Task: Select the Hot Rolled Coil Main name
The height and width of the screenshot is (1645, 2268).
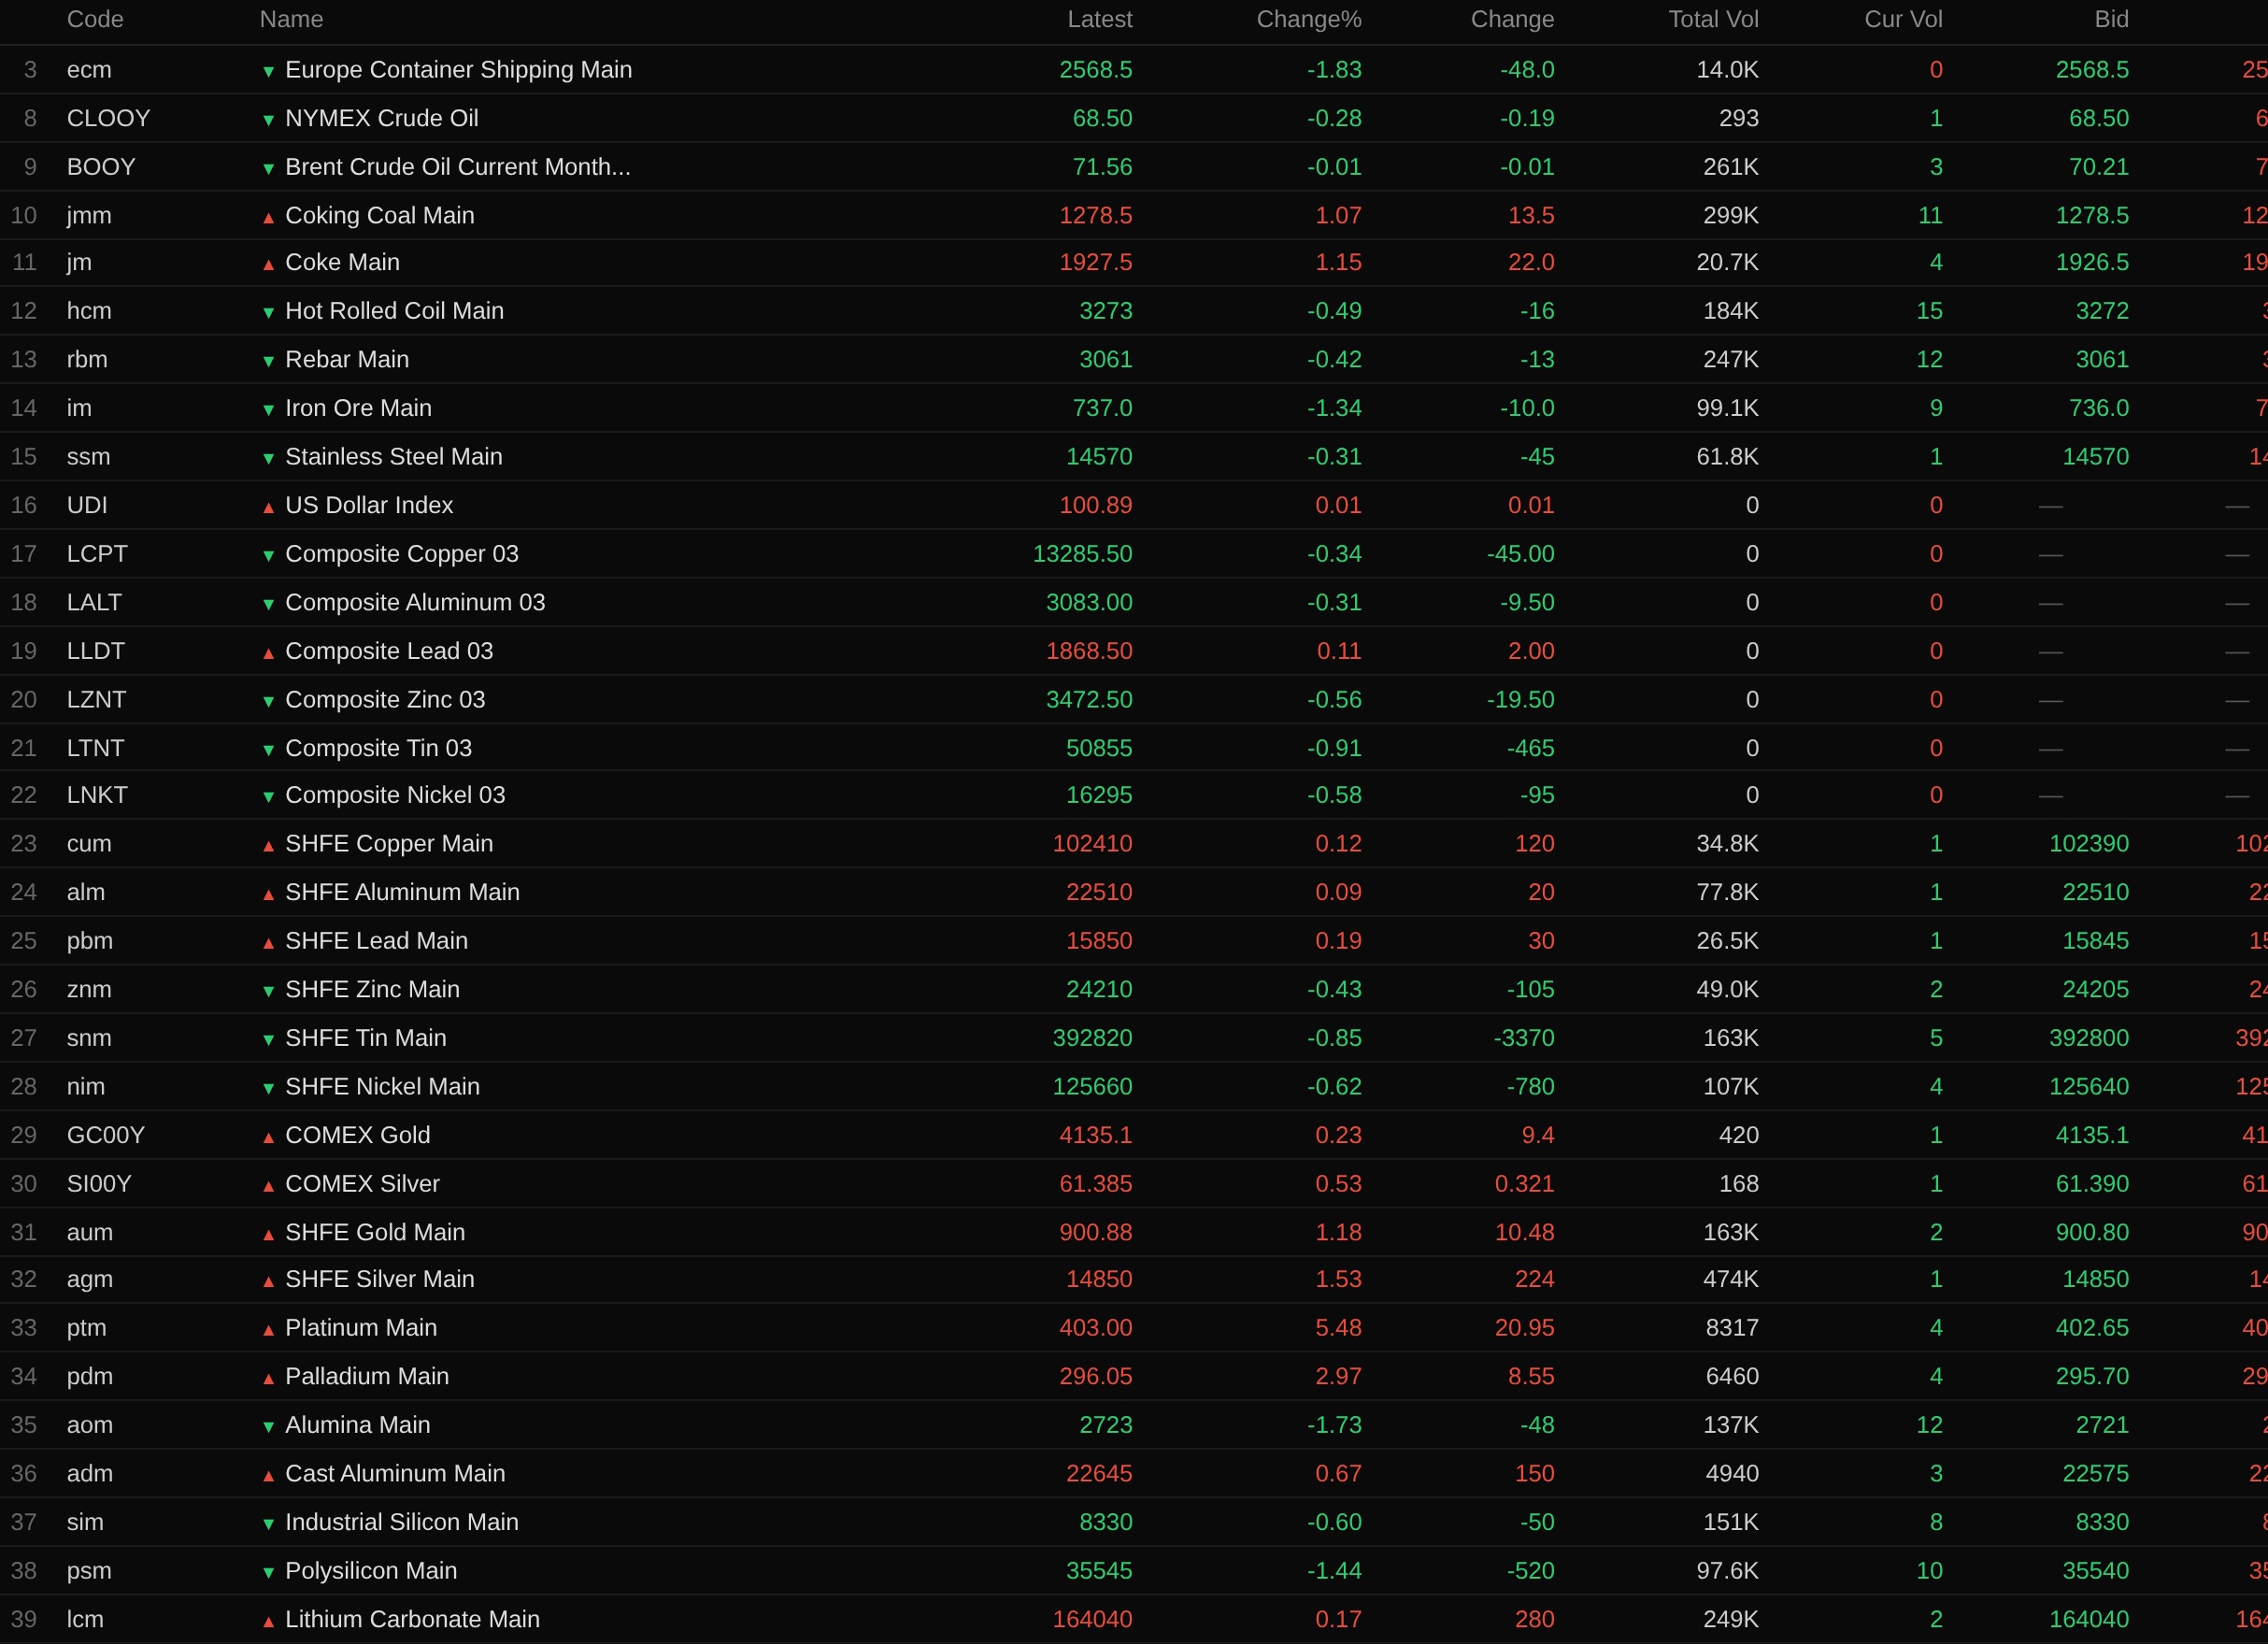Action: (394, 311)
